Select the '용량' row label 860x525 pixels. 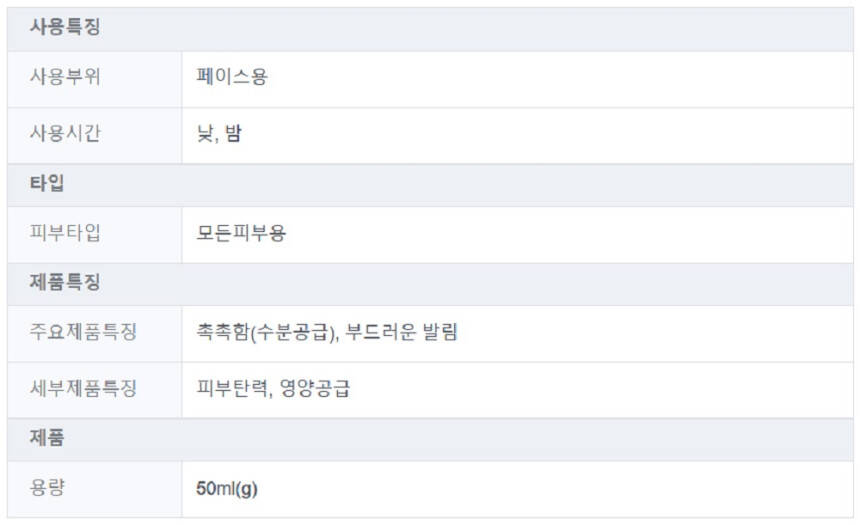48,488
